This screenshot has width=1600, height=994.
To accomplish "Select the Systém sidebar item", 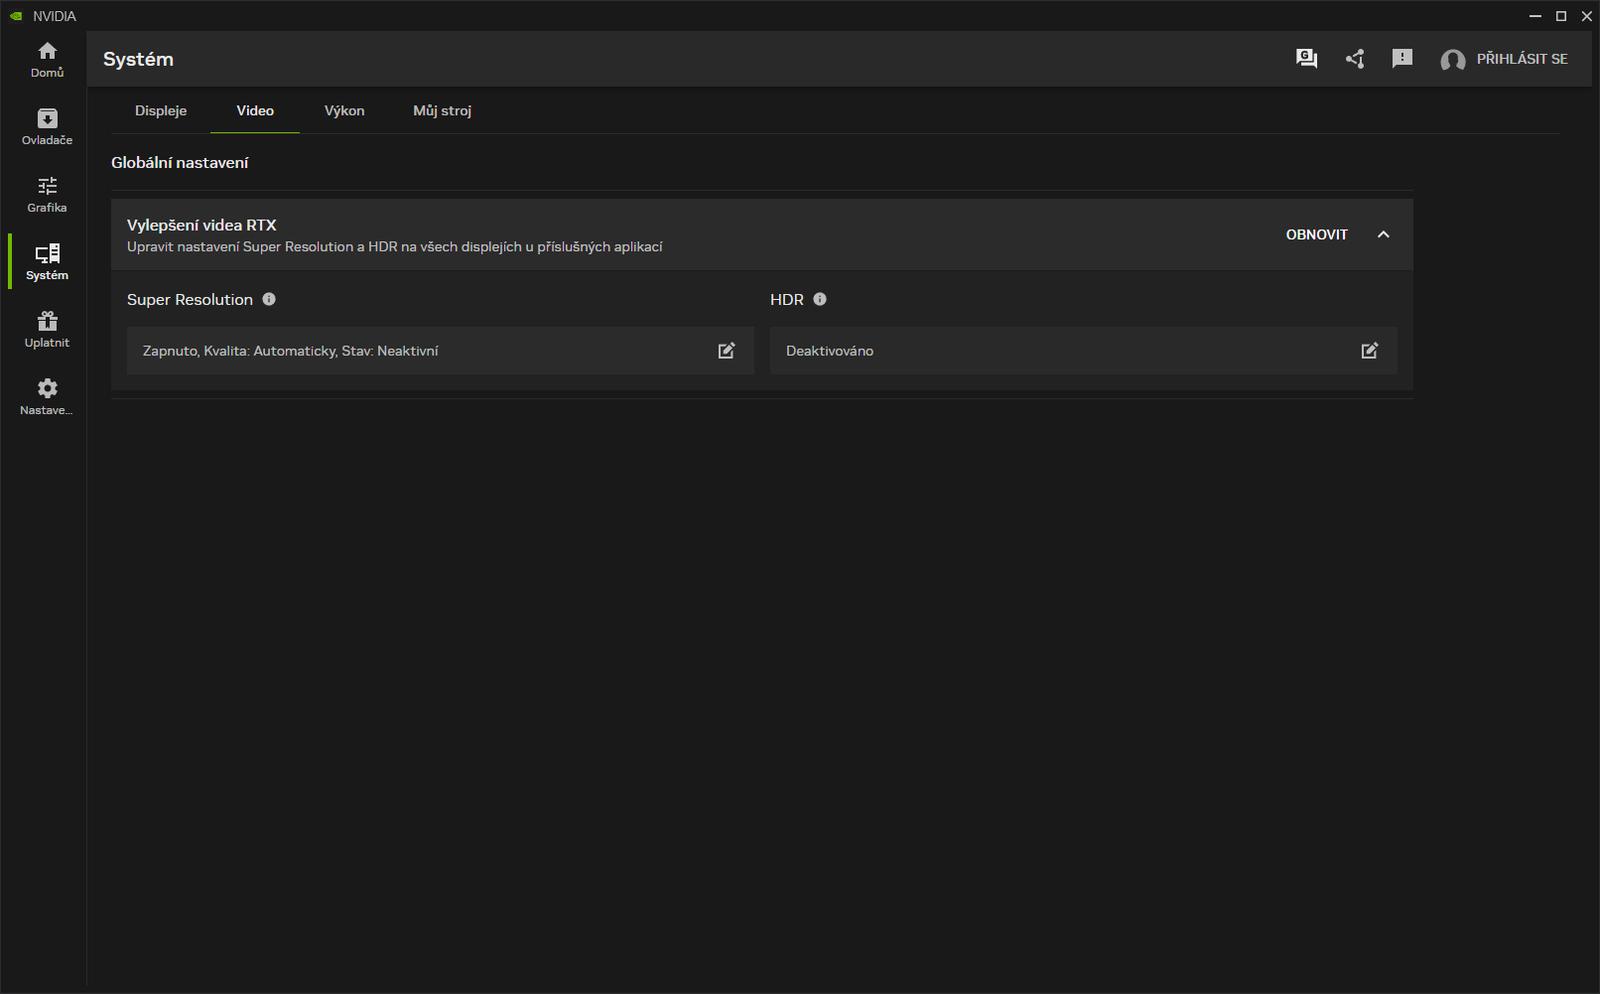I will (47, 262).
